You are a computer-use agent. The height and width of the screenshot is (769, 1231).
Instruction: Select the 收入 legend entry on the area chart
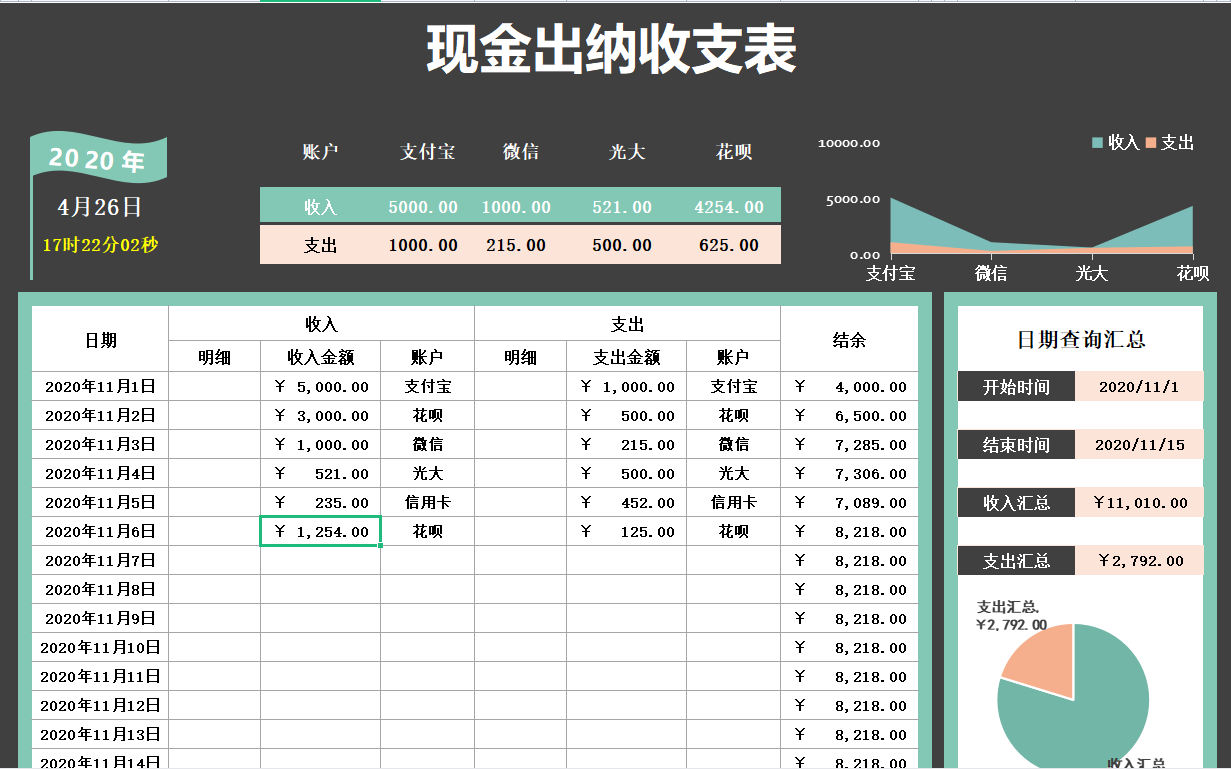point(1116,143)
